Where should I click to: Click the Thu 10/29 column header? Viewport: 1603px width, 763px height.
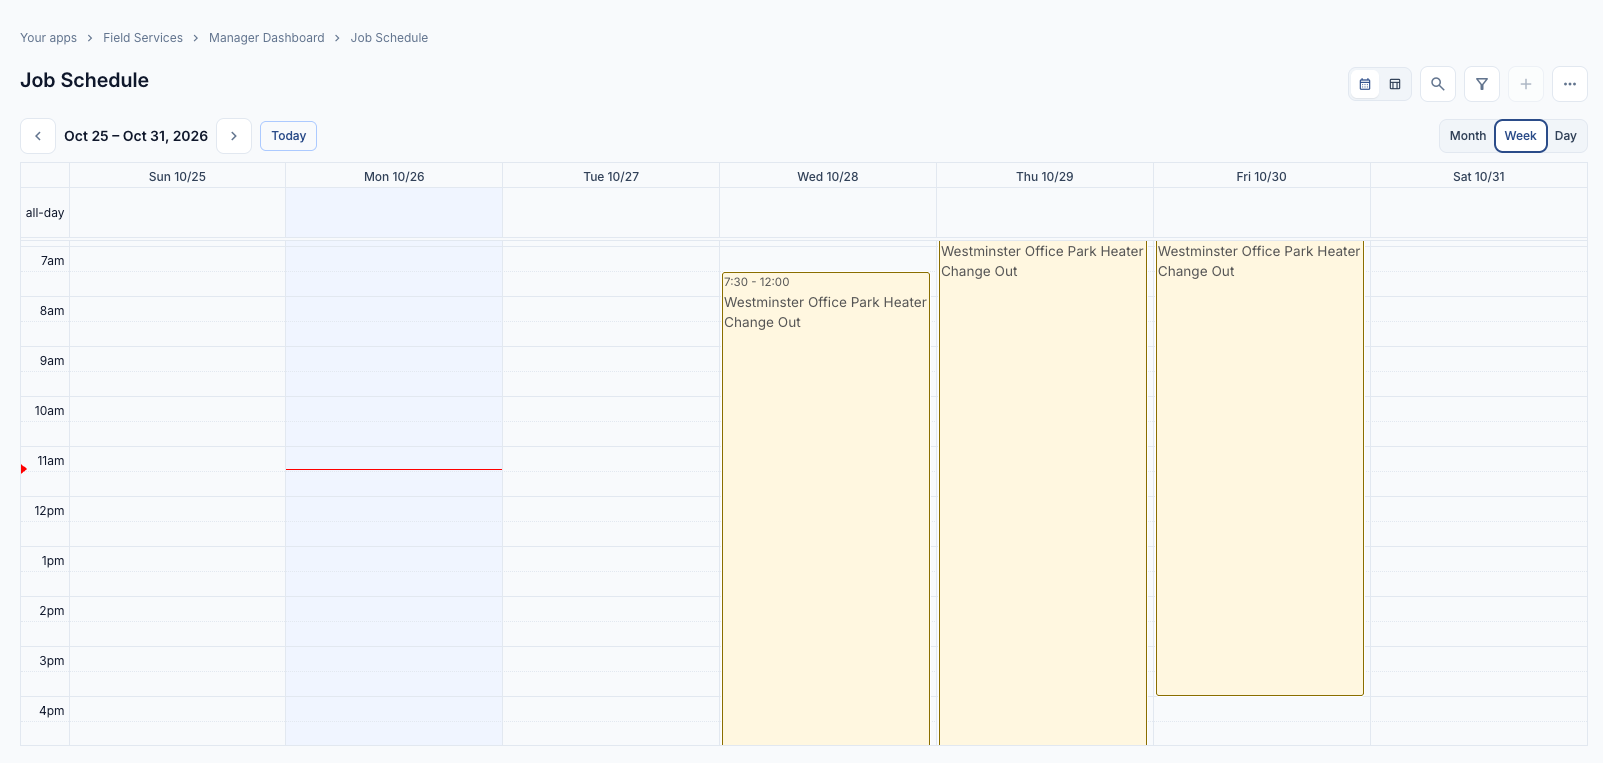pyautogui.click(x=1045, y=177)
